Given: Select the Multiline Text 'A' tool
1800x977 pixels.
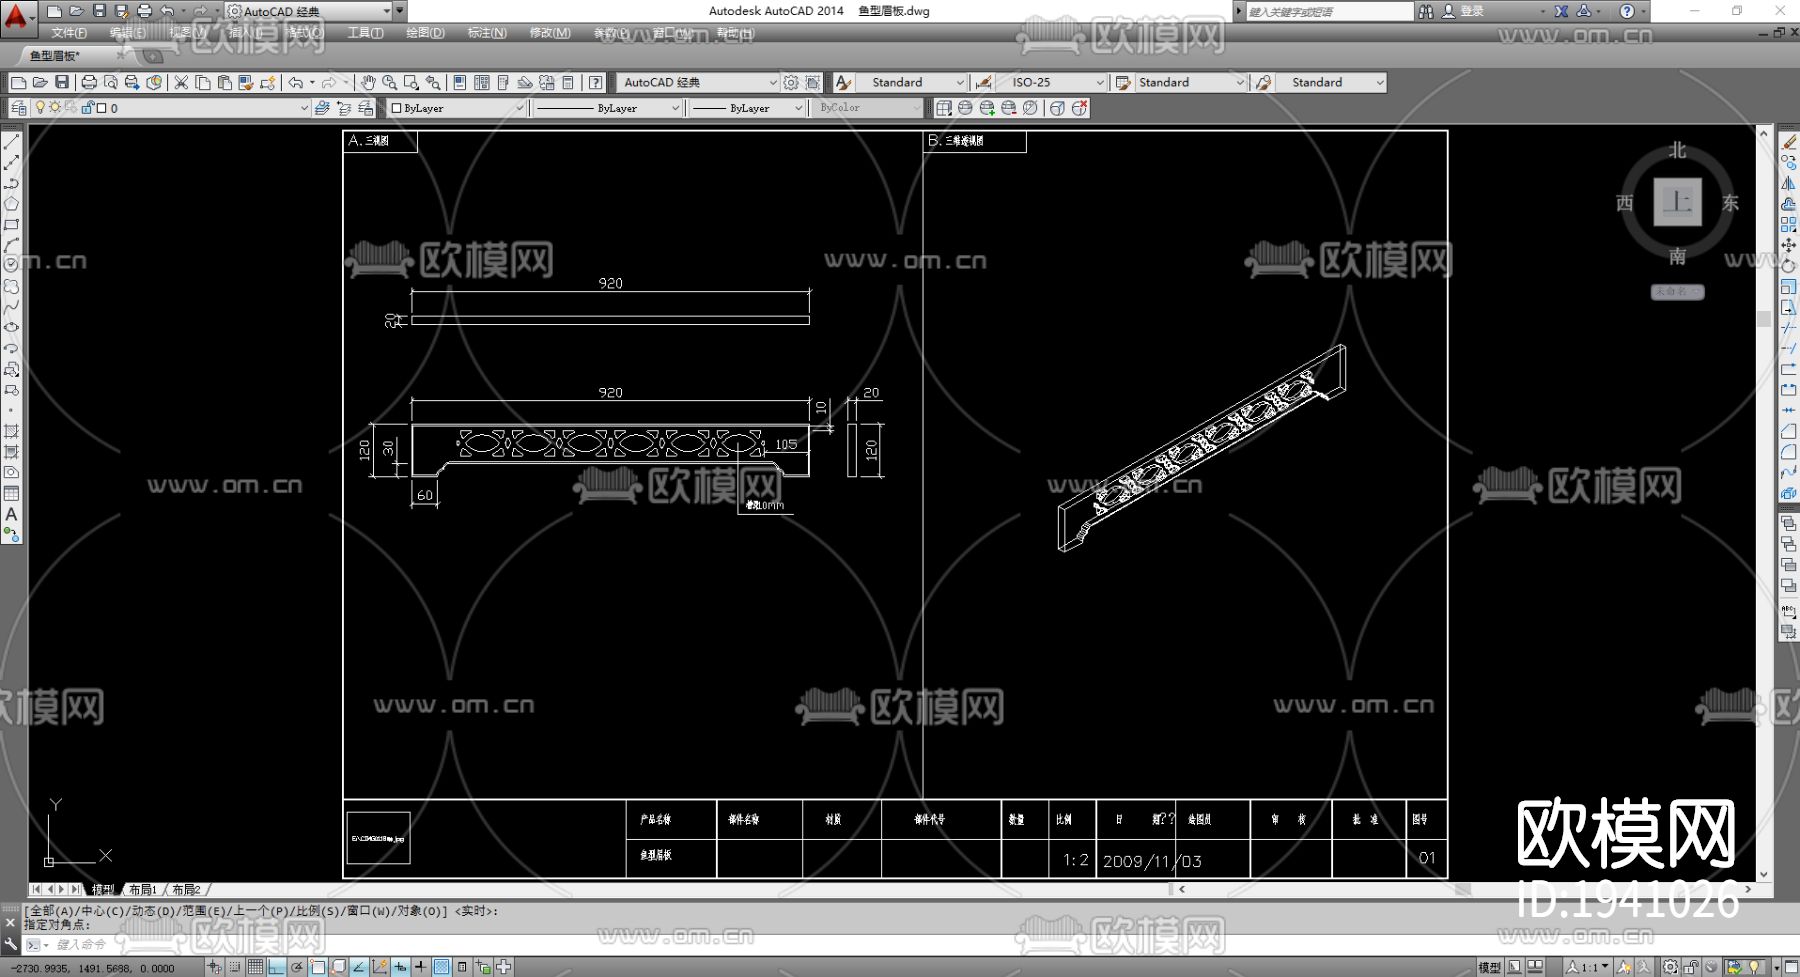Looking at the screenshot, I should [x=11, y=514].
